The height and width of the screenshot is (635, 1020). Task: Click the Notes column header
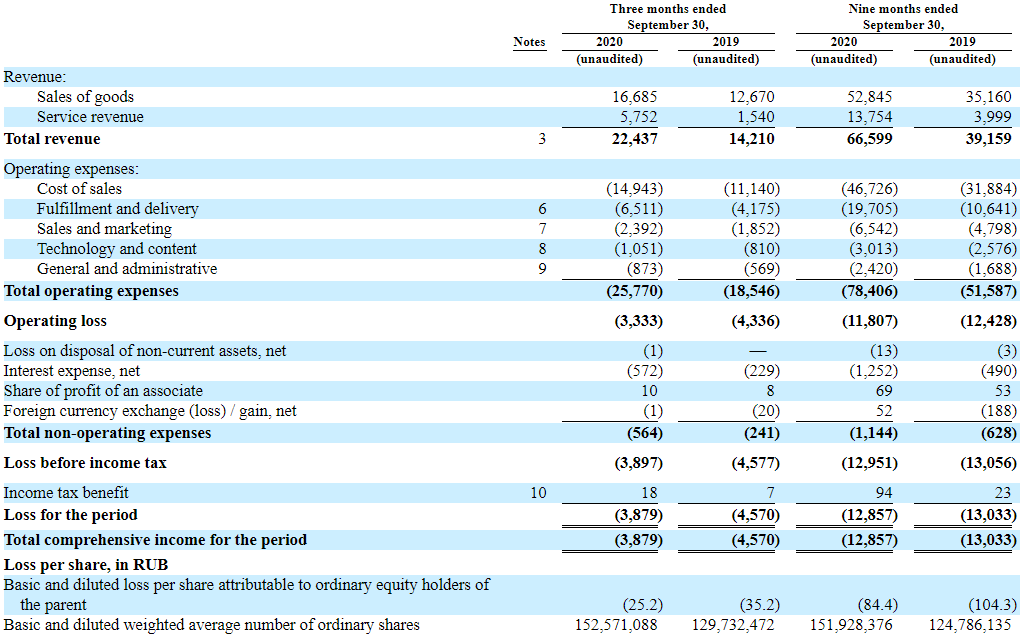pos(529,42)
